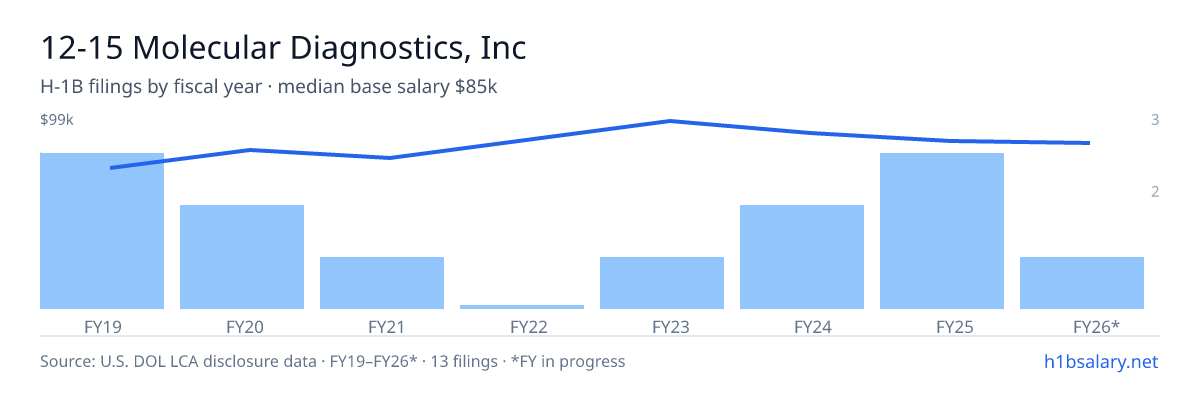Click the FY20 filings bar

pyautogui.click(x=242, y=257)
